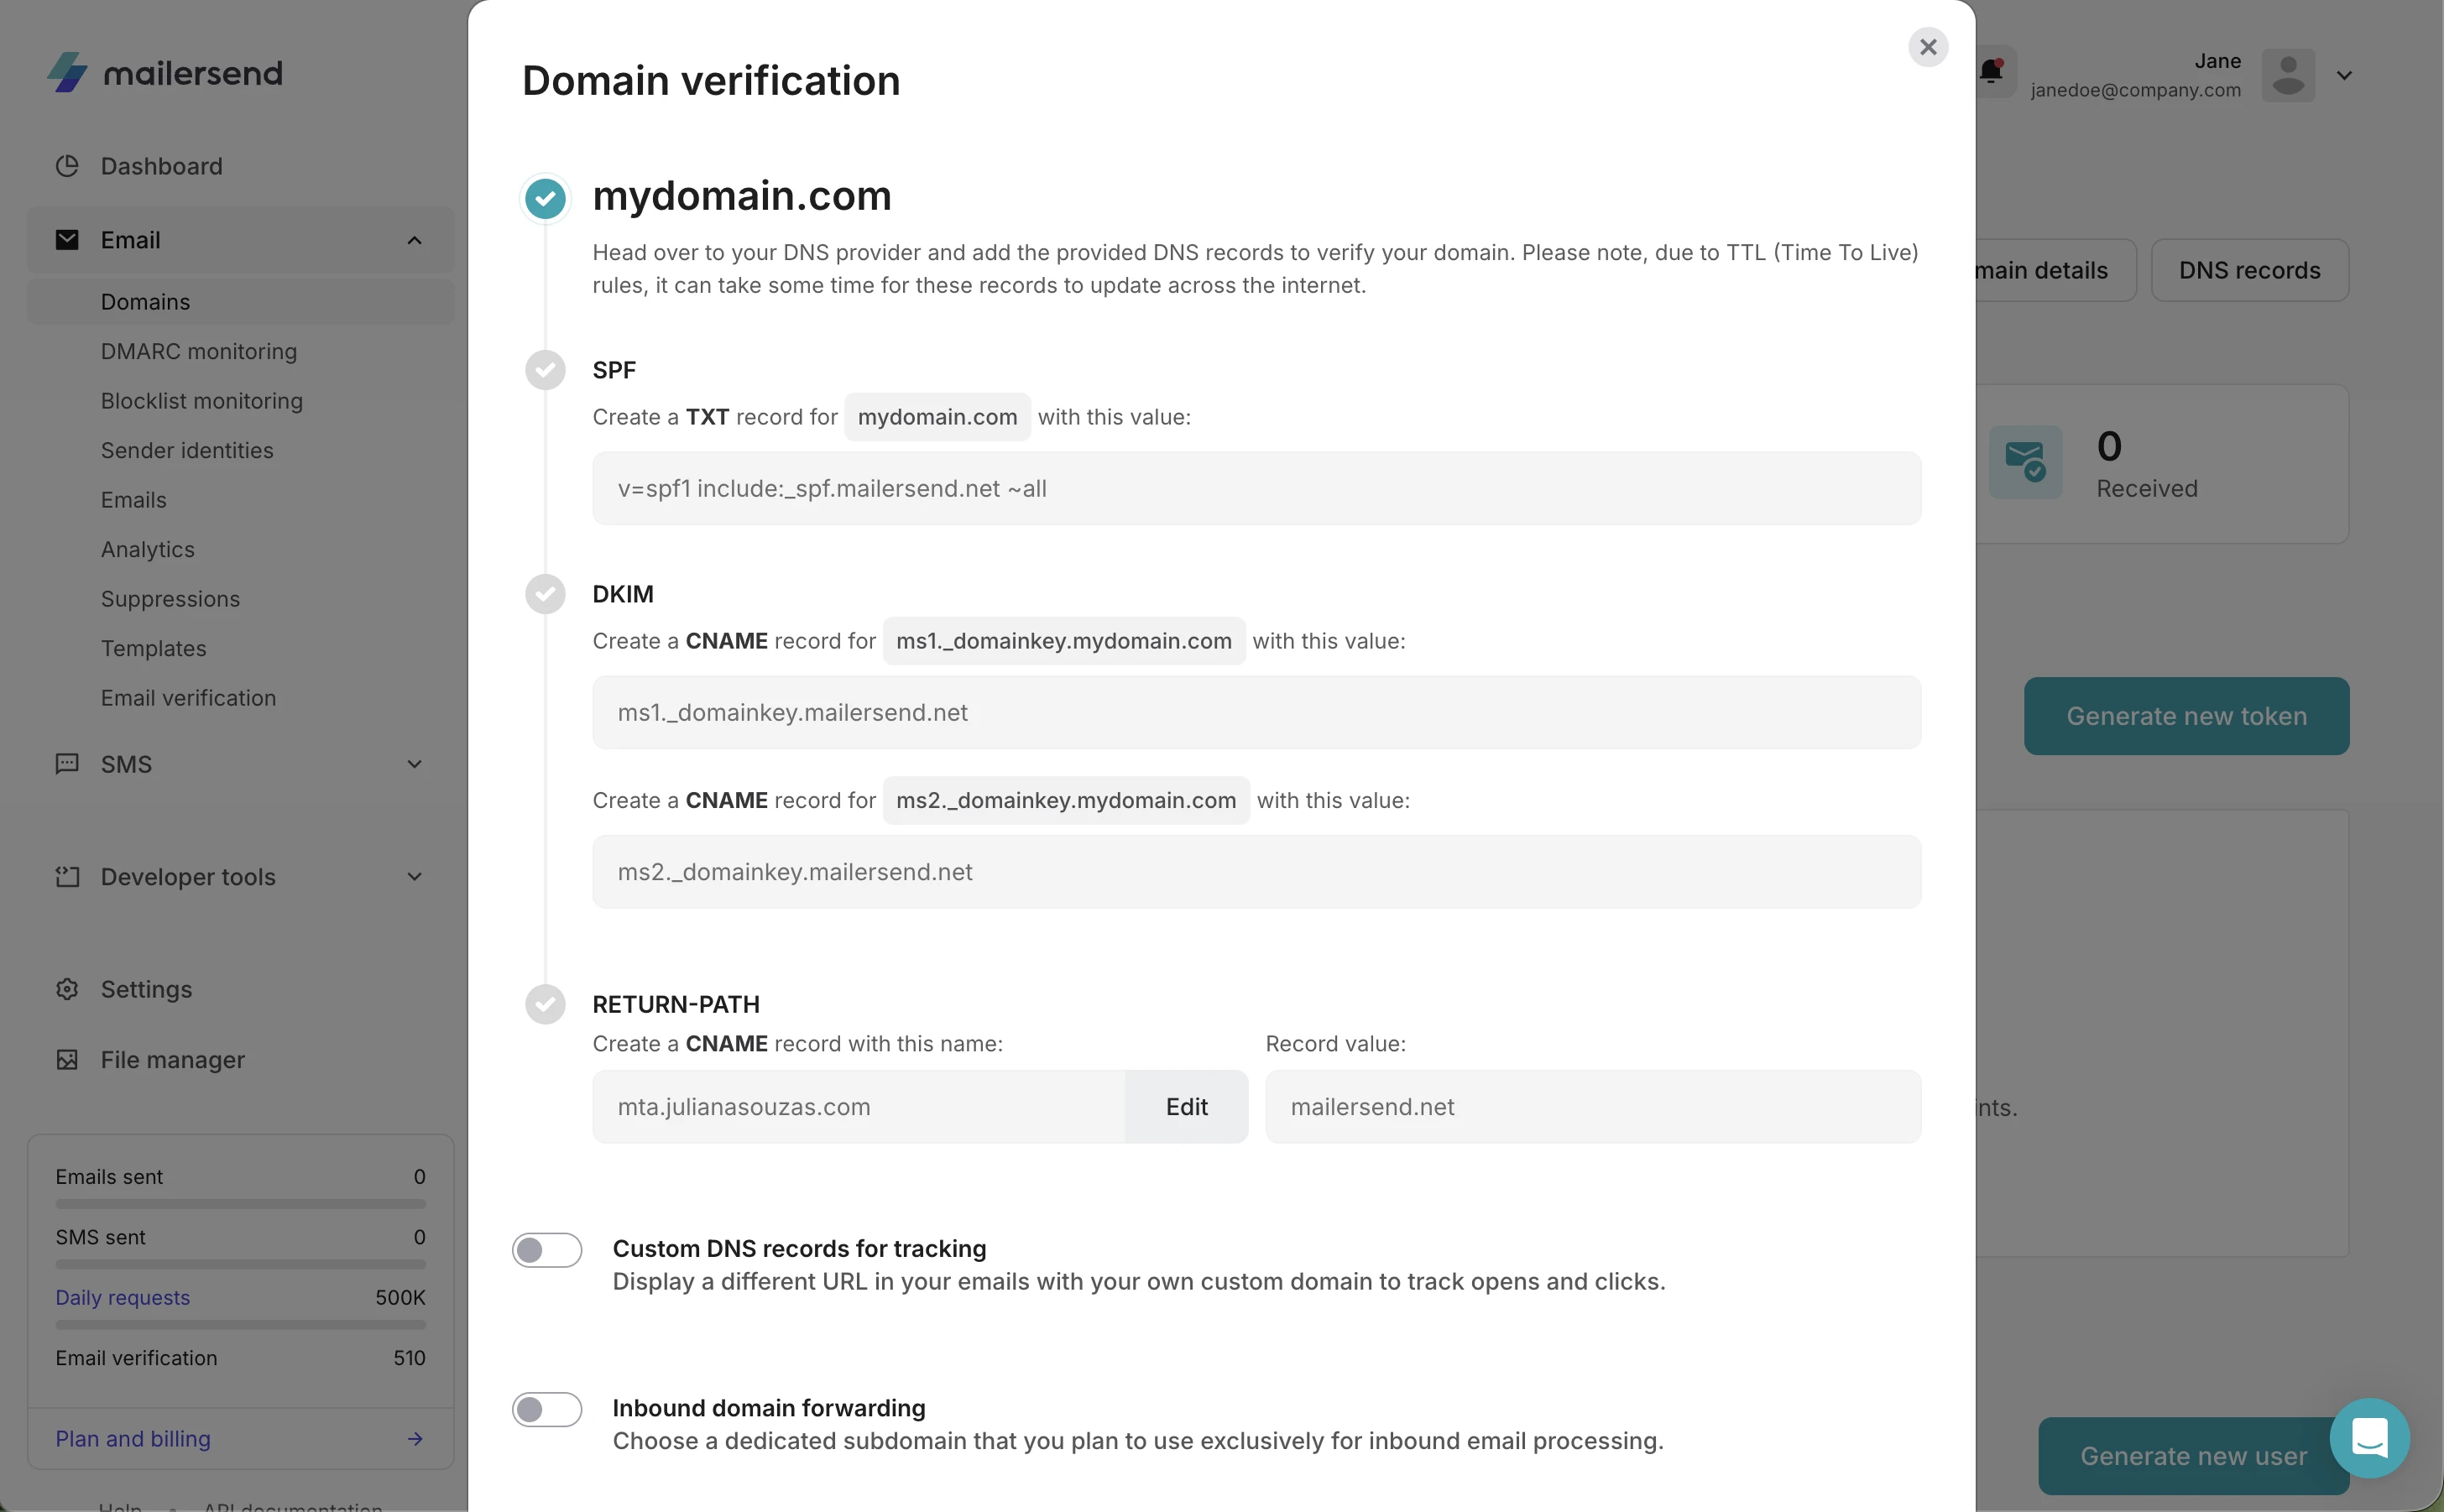Click the mailersend logo
The image size is (2444, 1512).
point(165,72)
